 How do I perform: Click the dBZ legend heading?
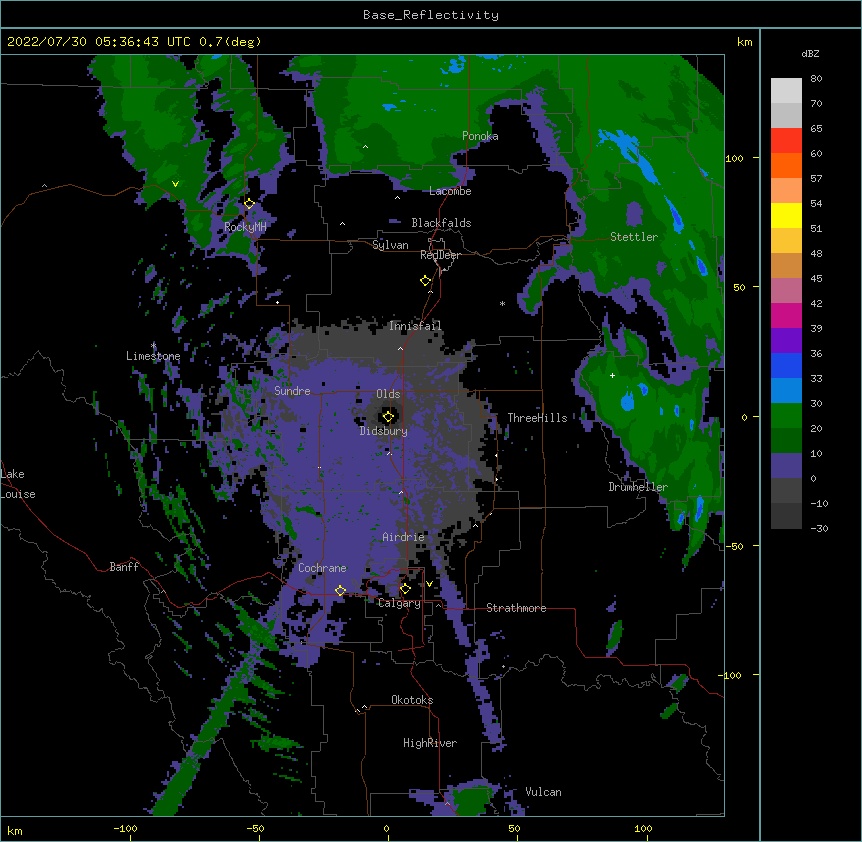pos(810,54)
